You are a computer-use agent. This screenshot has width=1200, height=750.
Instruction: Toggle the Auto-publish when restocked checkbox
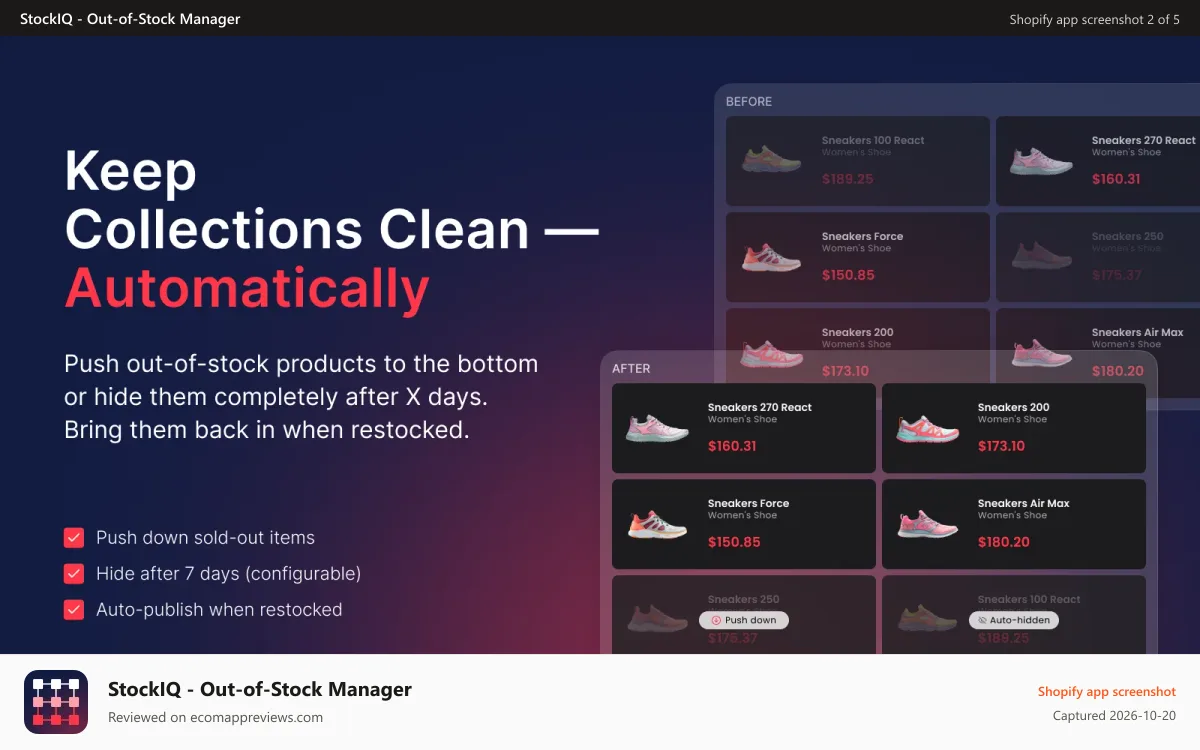[x=74, y=610]
